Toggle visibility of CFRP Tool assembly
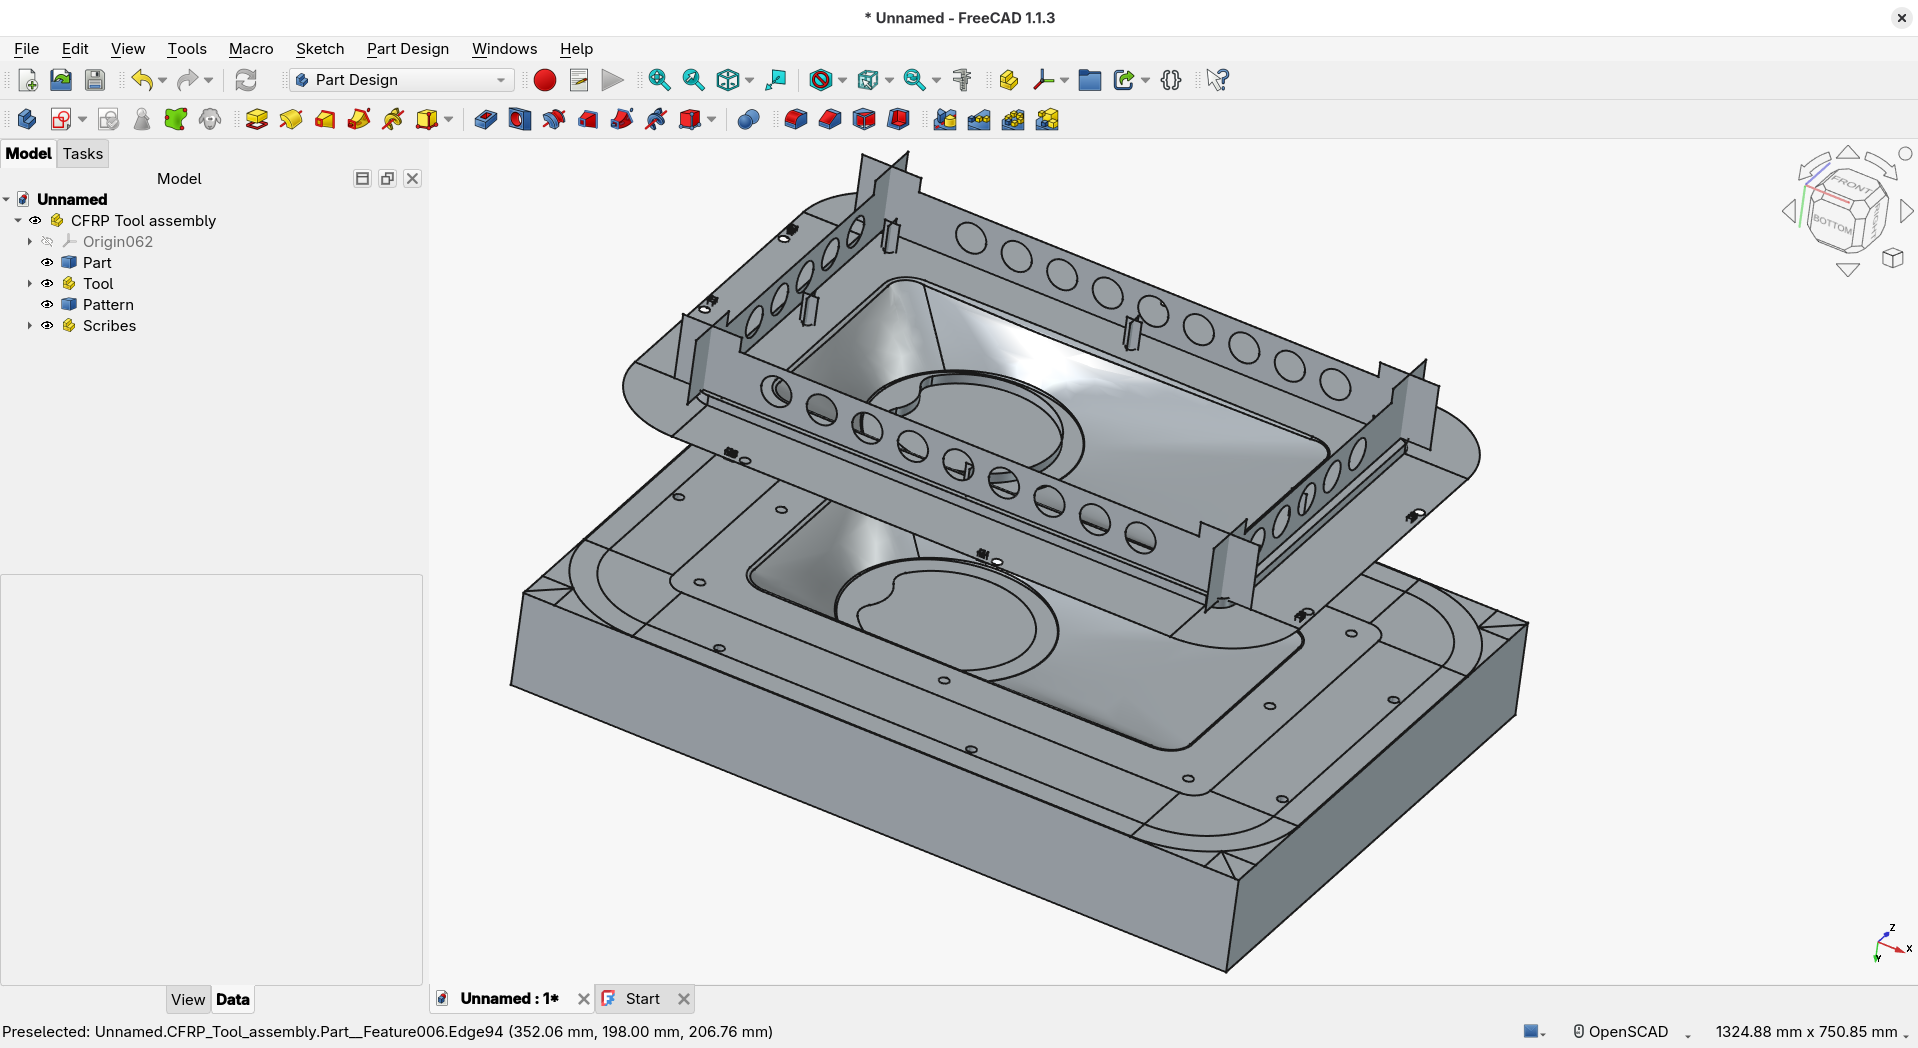Screen dimensions: 1918x1048 pos(35,220)
